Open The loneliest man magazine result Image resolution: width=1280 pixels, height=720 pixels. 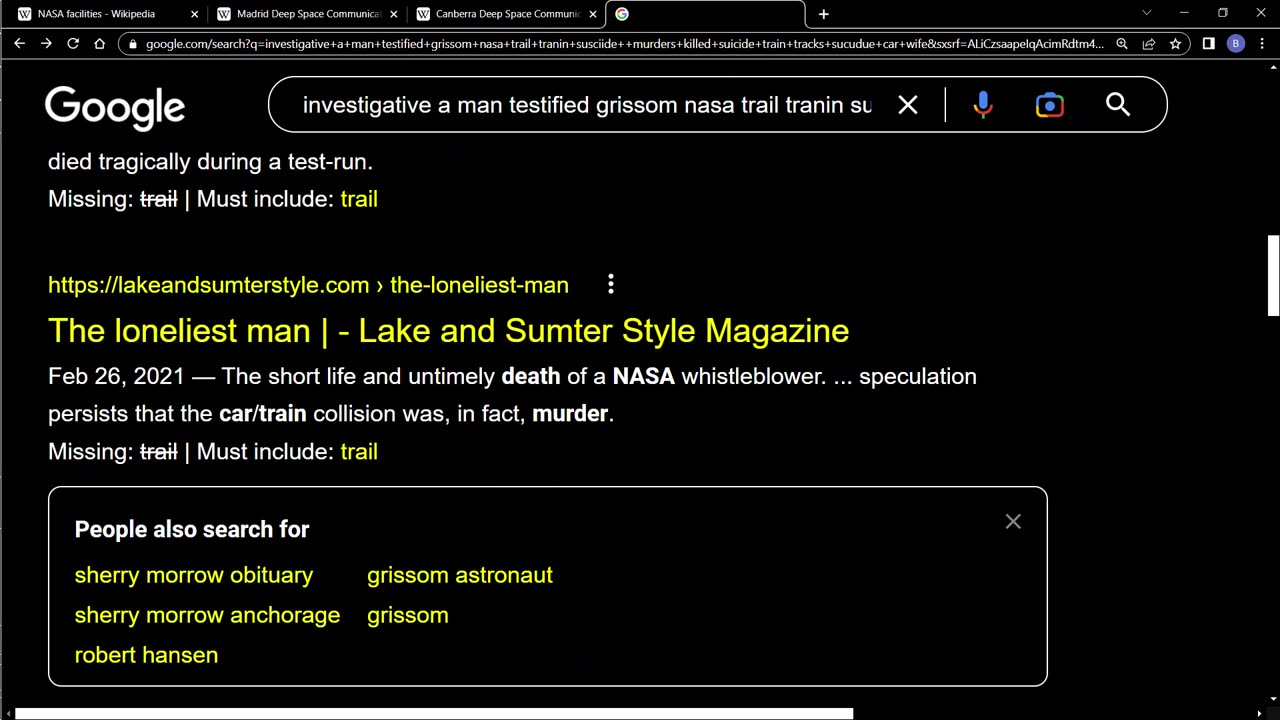click(x=448, y=331)
